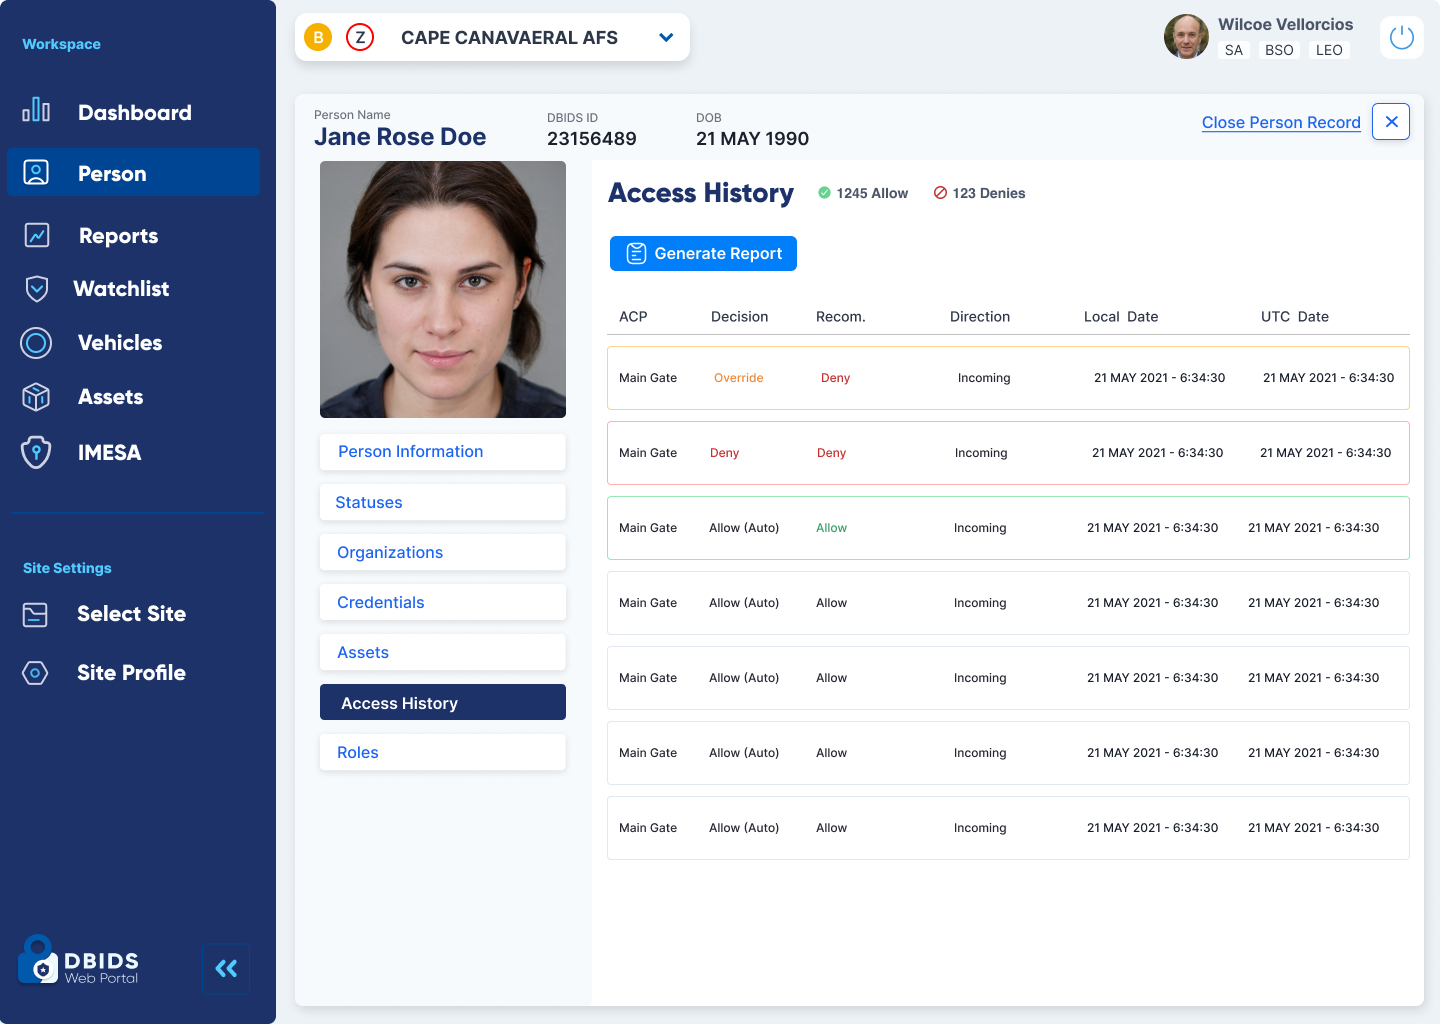Select the Override access history row
This screenshot has height=1024, width=1440.
(1008, 378)
